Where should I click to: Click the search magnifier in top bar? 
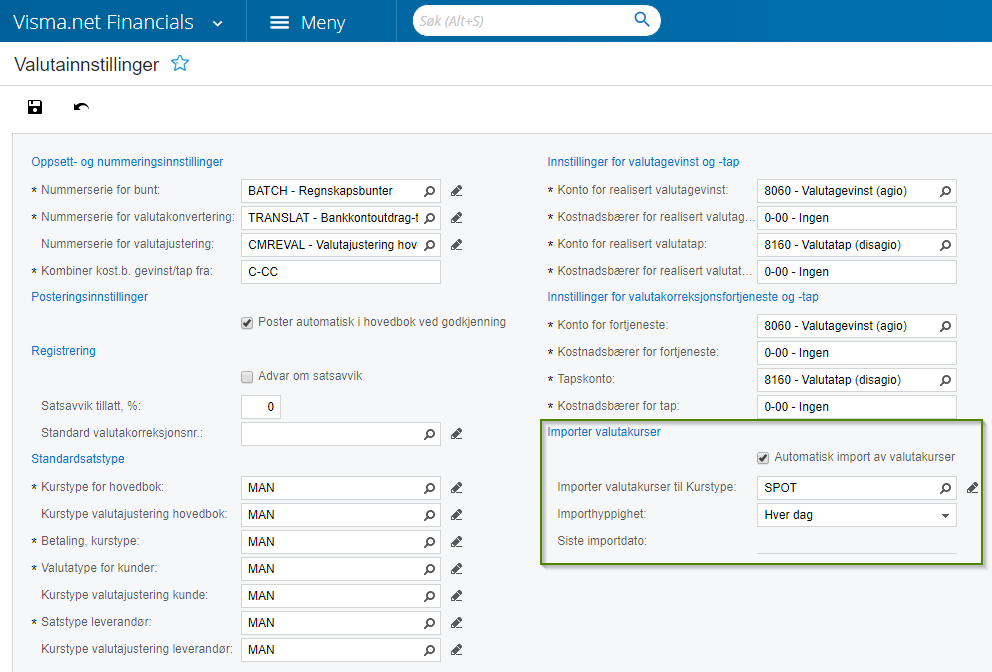[x=642, y=21]
